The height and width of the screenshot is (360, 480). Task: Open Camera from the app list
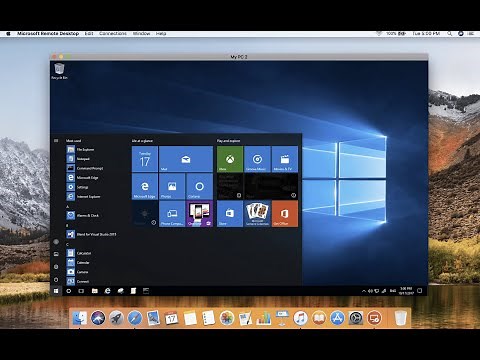coord(77,272)
